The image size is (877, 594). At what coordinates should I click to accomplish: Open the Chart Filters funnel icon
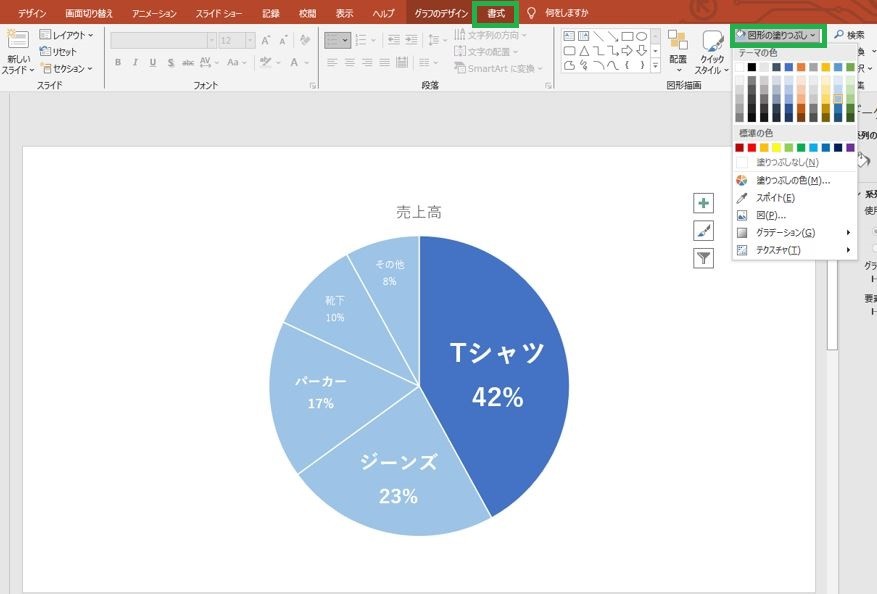(703, 258)
